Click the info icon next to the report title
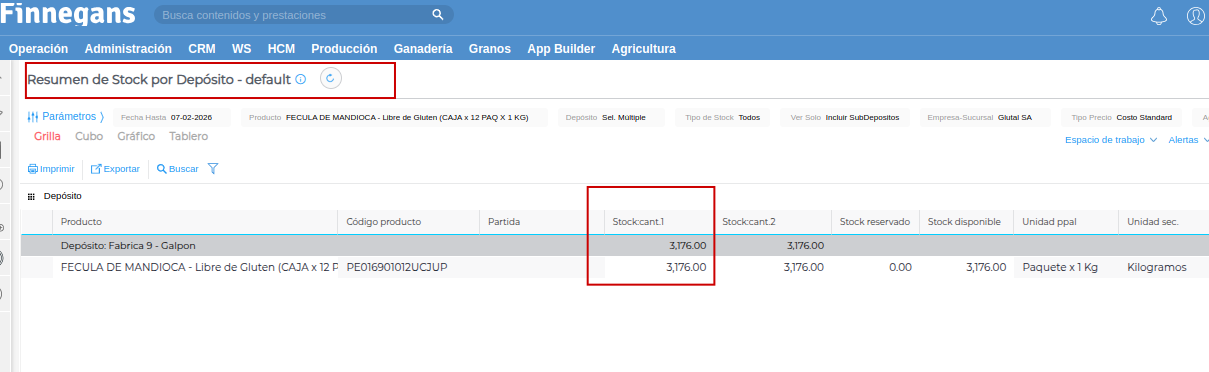 pos(301,78)
